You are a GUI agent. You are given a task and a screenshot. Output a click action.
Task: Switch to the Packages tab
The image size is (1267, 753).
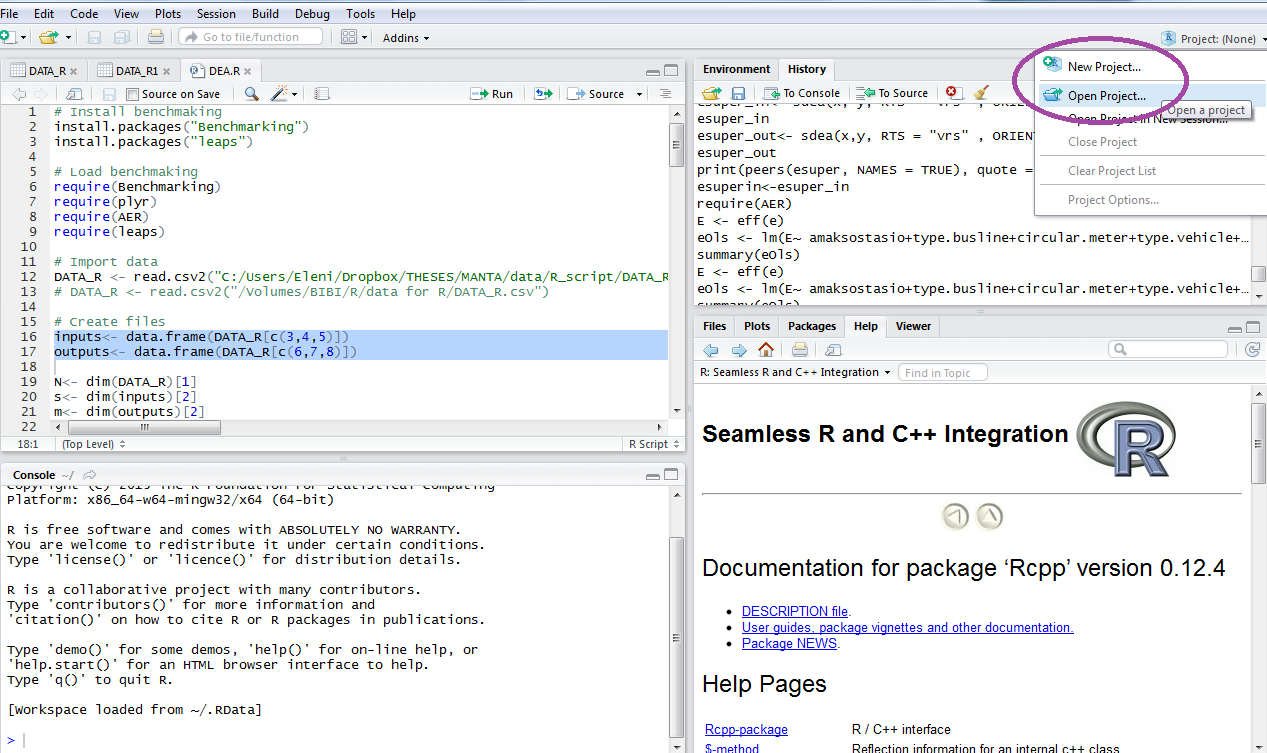coord(811,326)
